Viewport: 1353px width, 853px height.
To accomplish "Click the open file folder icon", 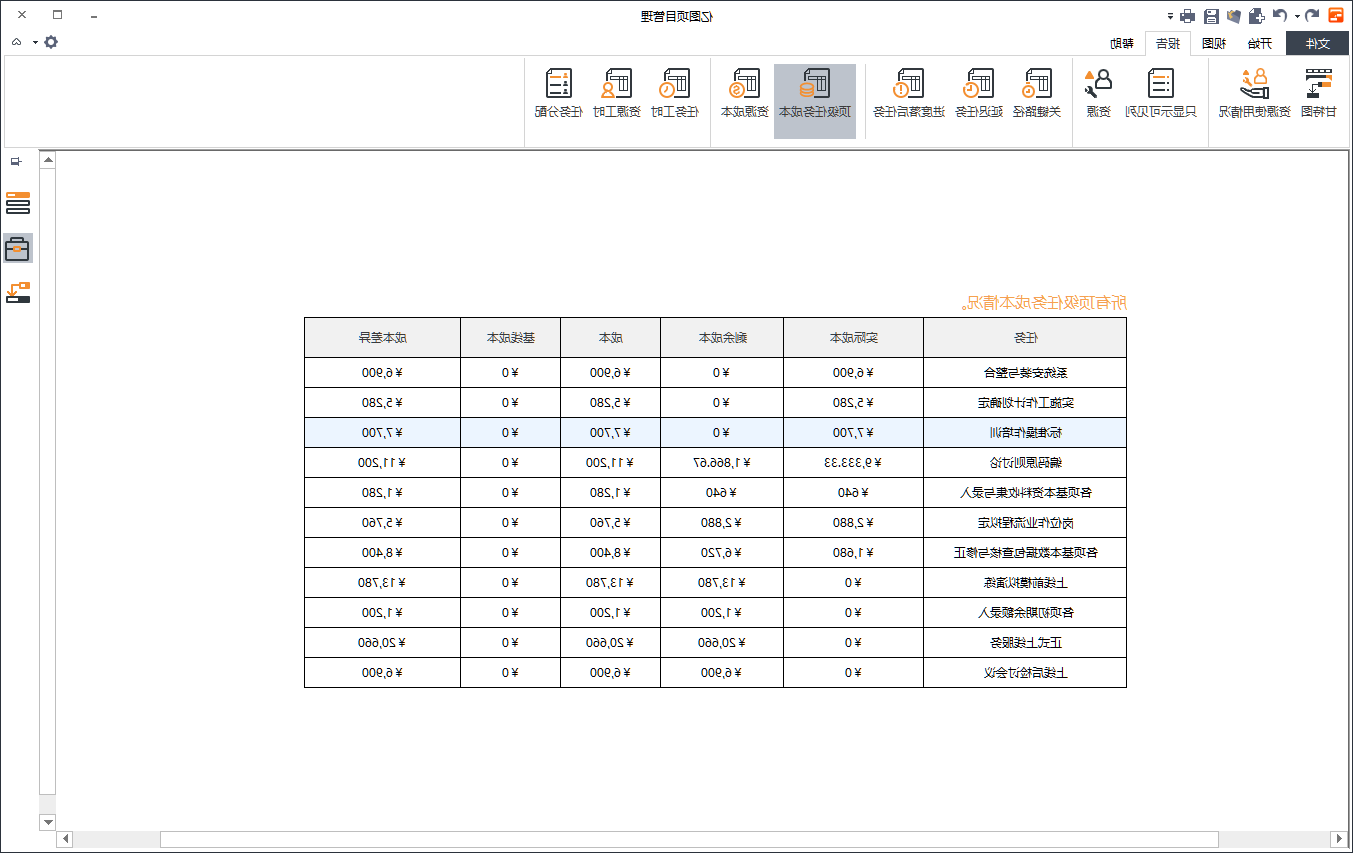I will coord(1233,16).
